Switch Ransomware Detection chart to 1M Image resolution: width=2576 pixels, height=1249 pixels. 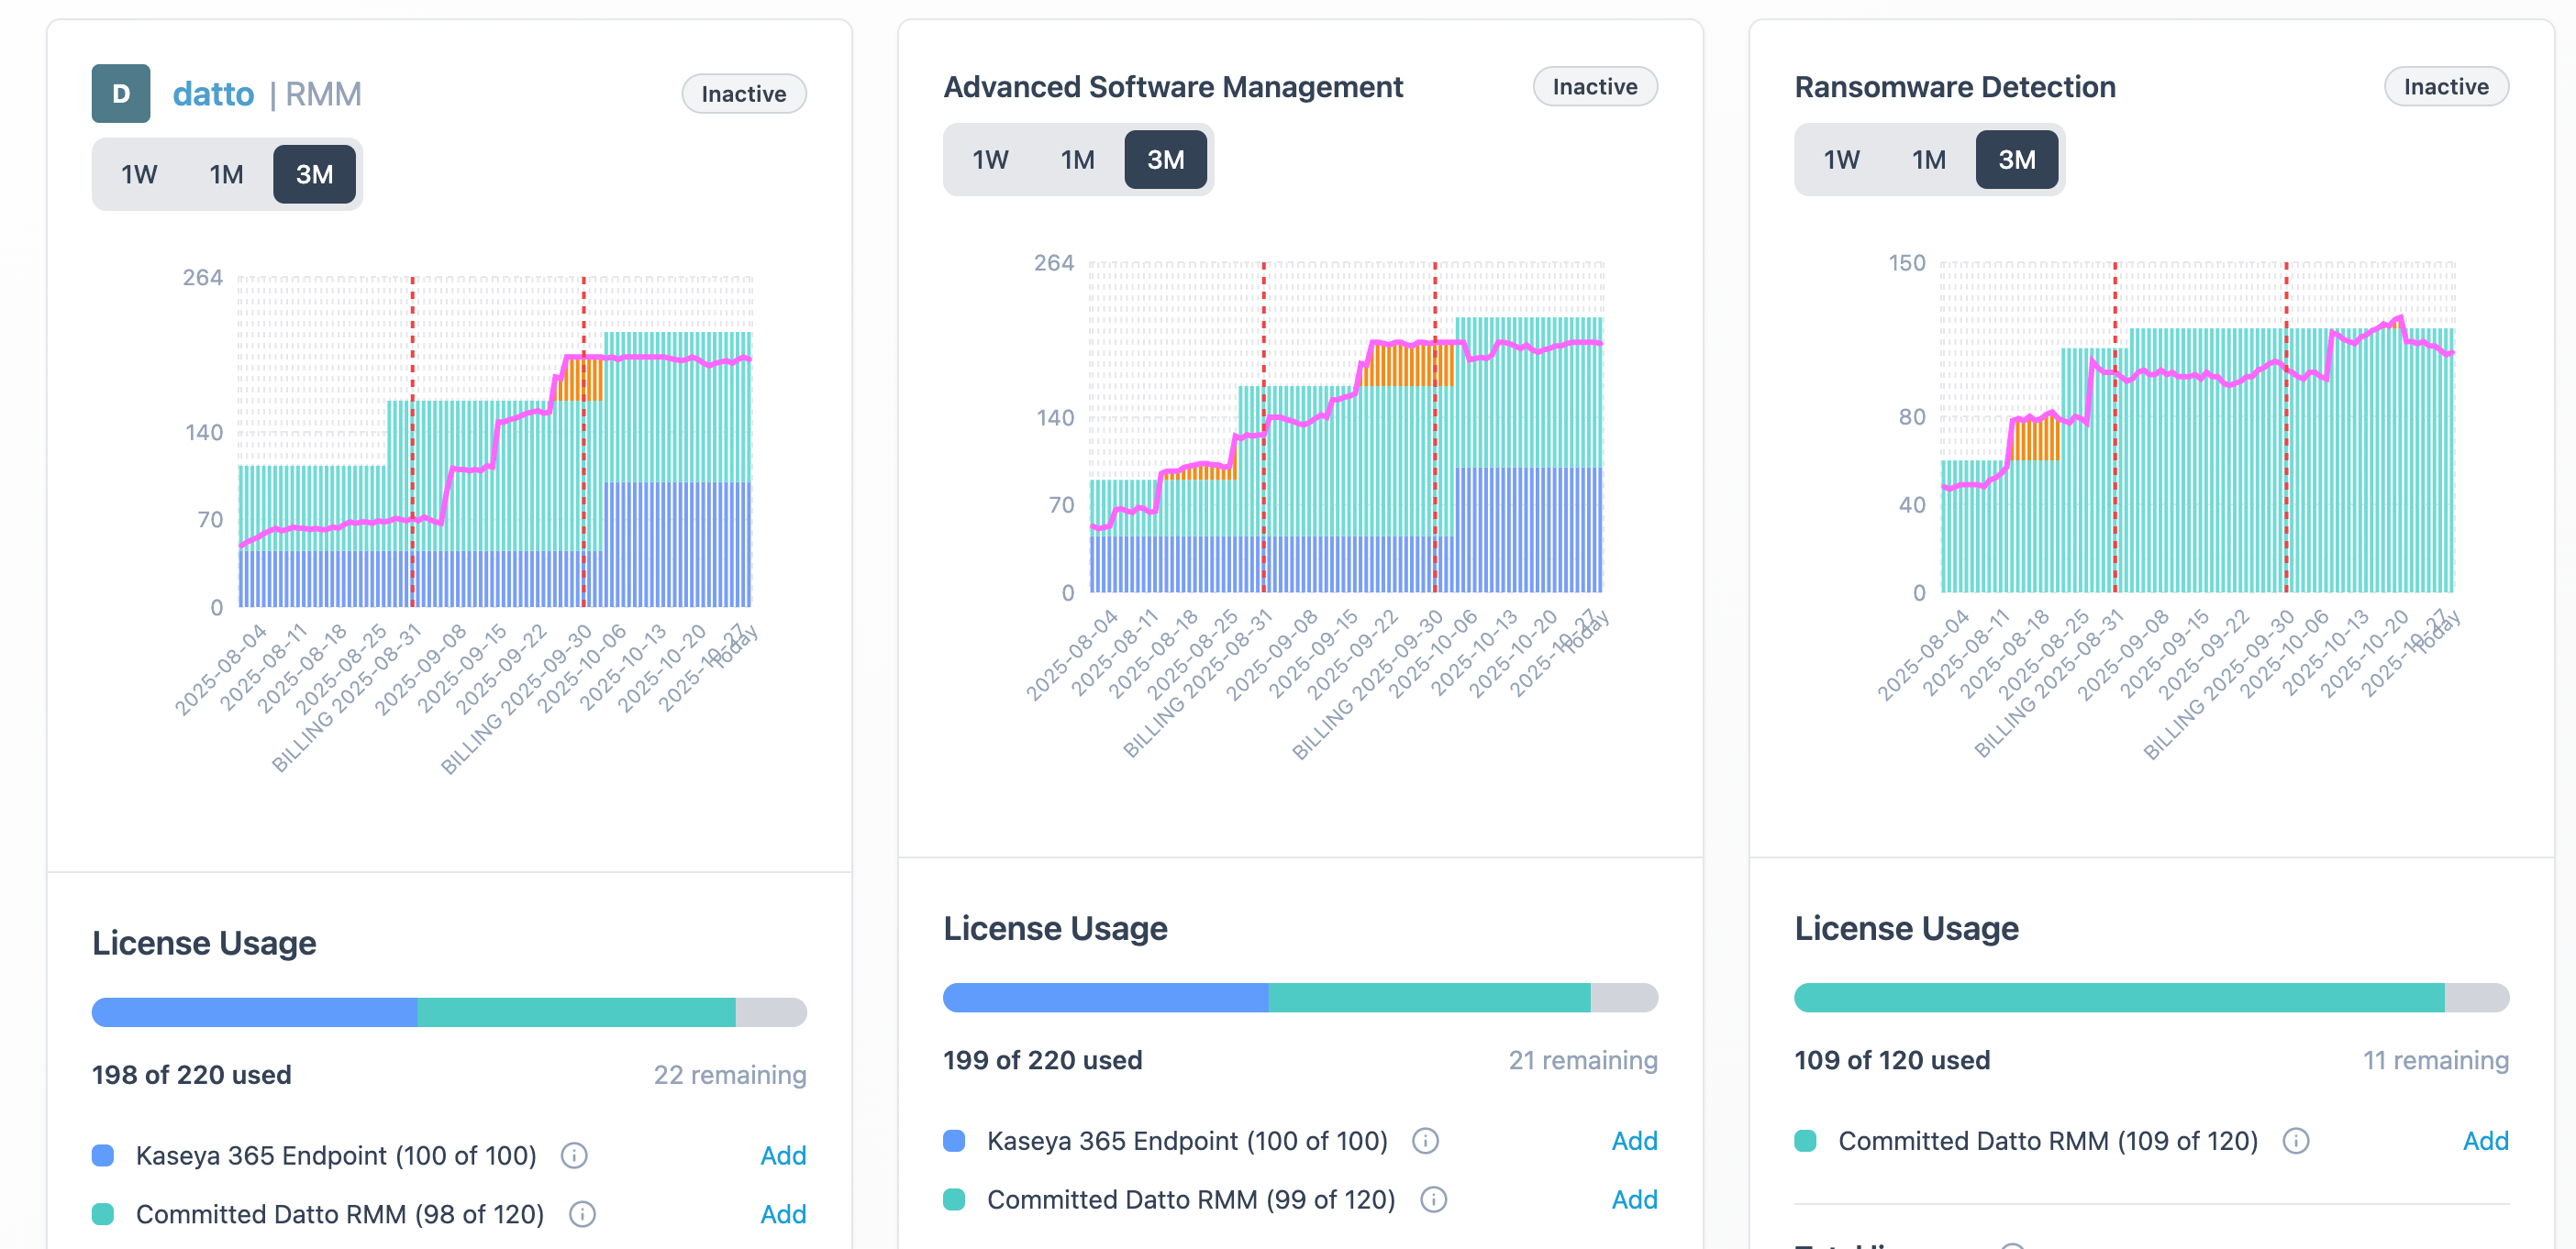pos(1928,160)
